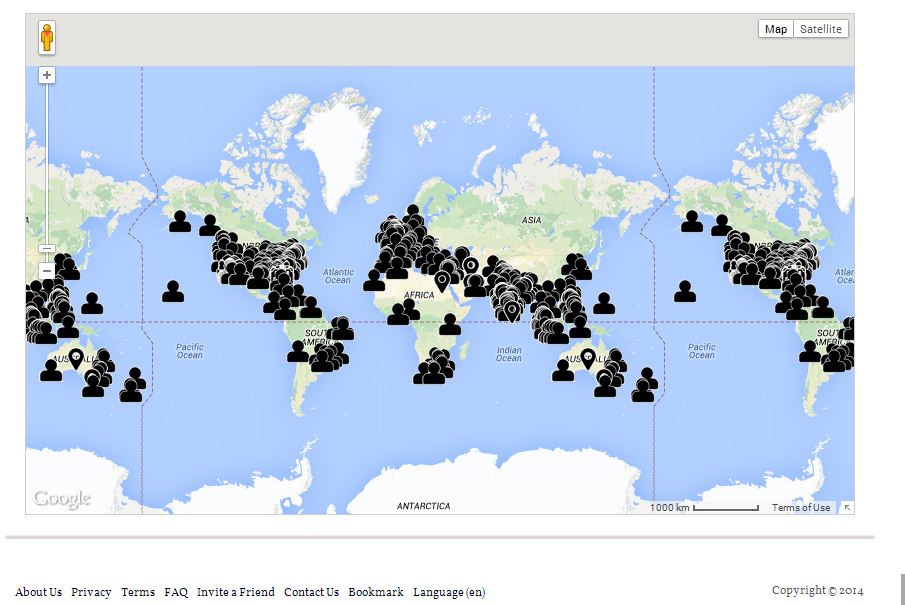Click the Street View pegman icon
Image resolution: width=905 pixels, height=605 pixels.
(47, 37)
